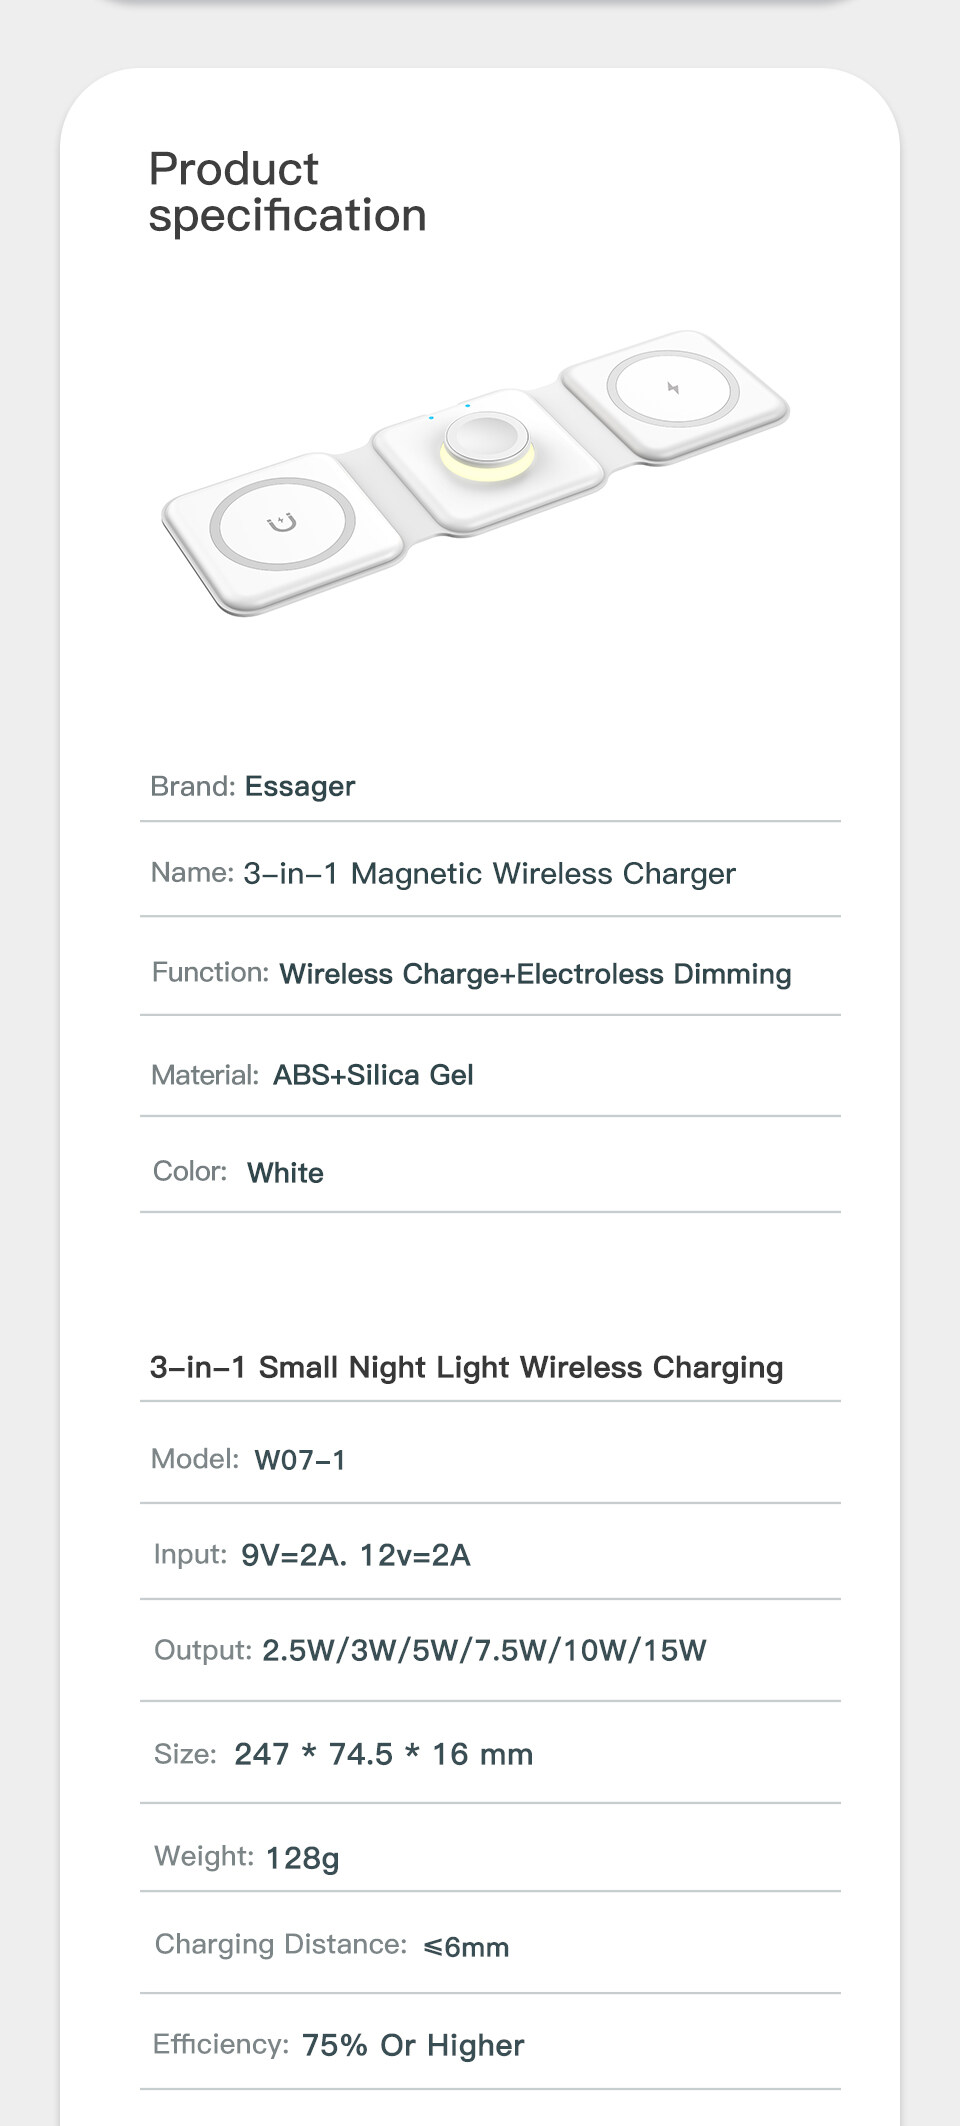The width and height of the screenshot is (960, 2126).
Task: Click the "75% Or Higher" efficiency value
Action: [x=413, y=2045]
